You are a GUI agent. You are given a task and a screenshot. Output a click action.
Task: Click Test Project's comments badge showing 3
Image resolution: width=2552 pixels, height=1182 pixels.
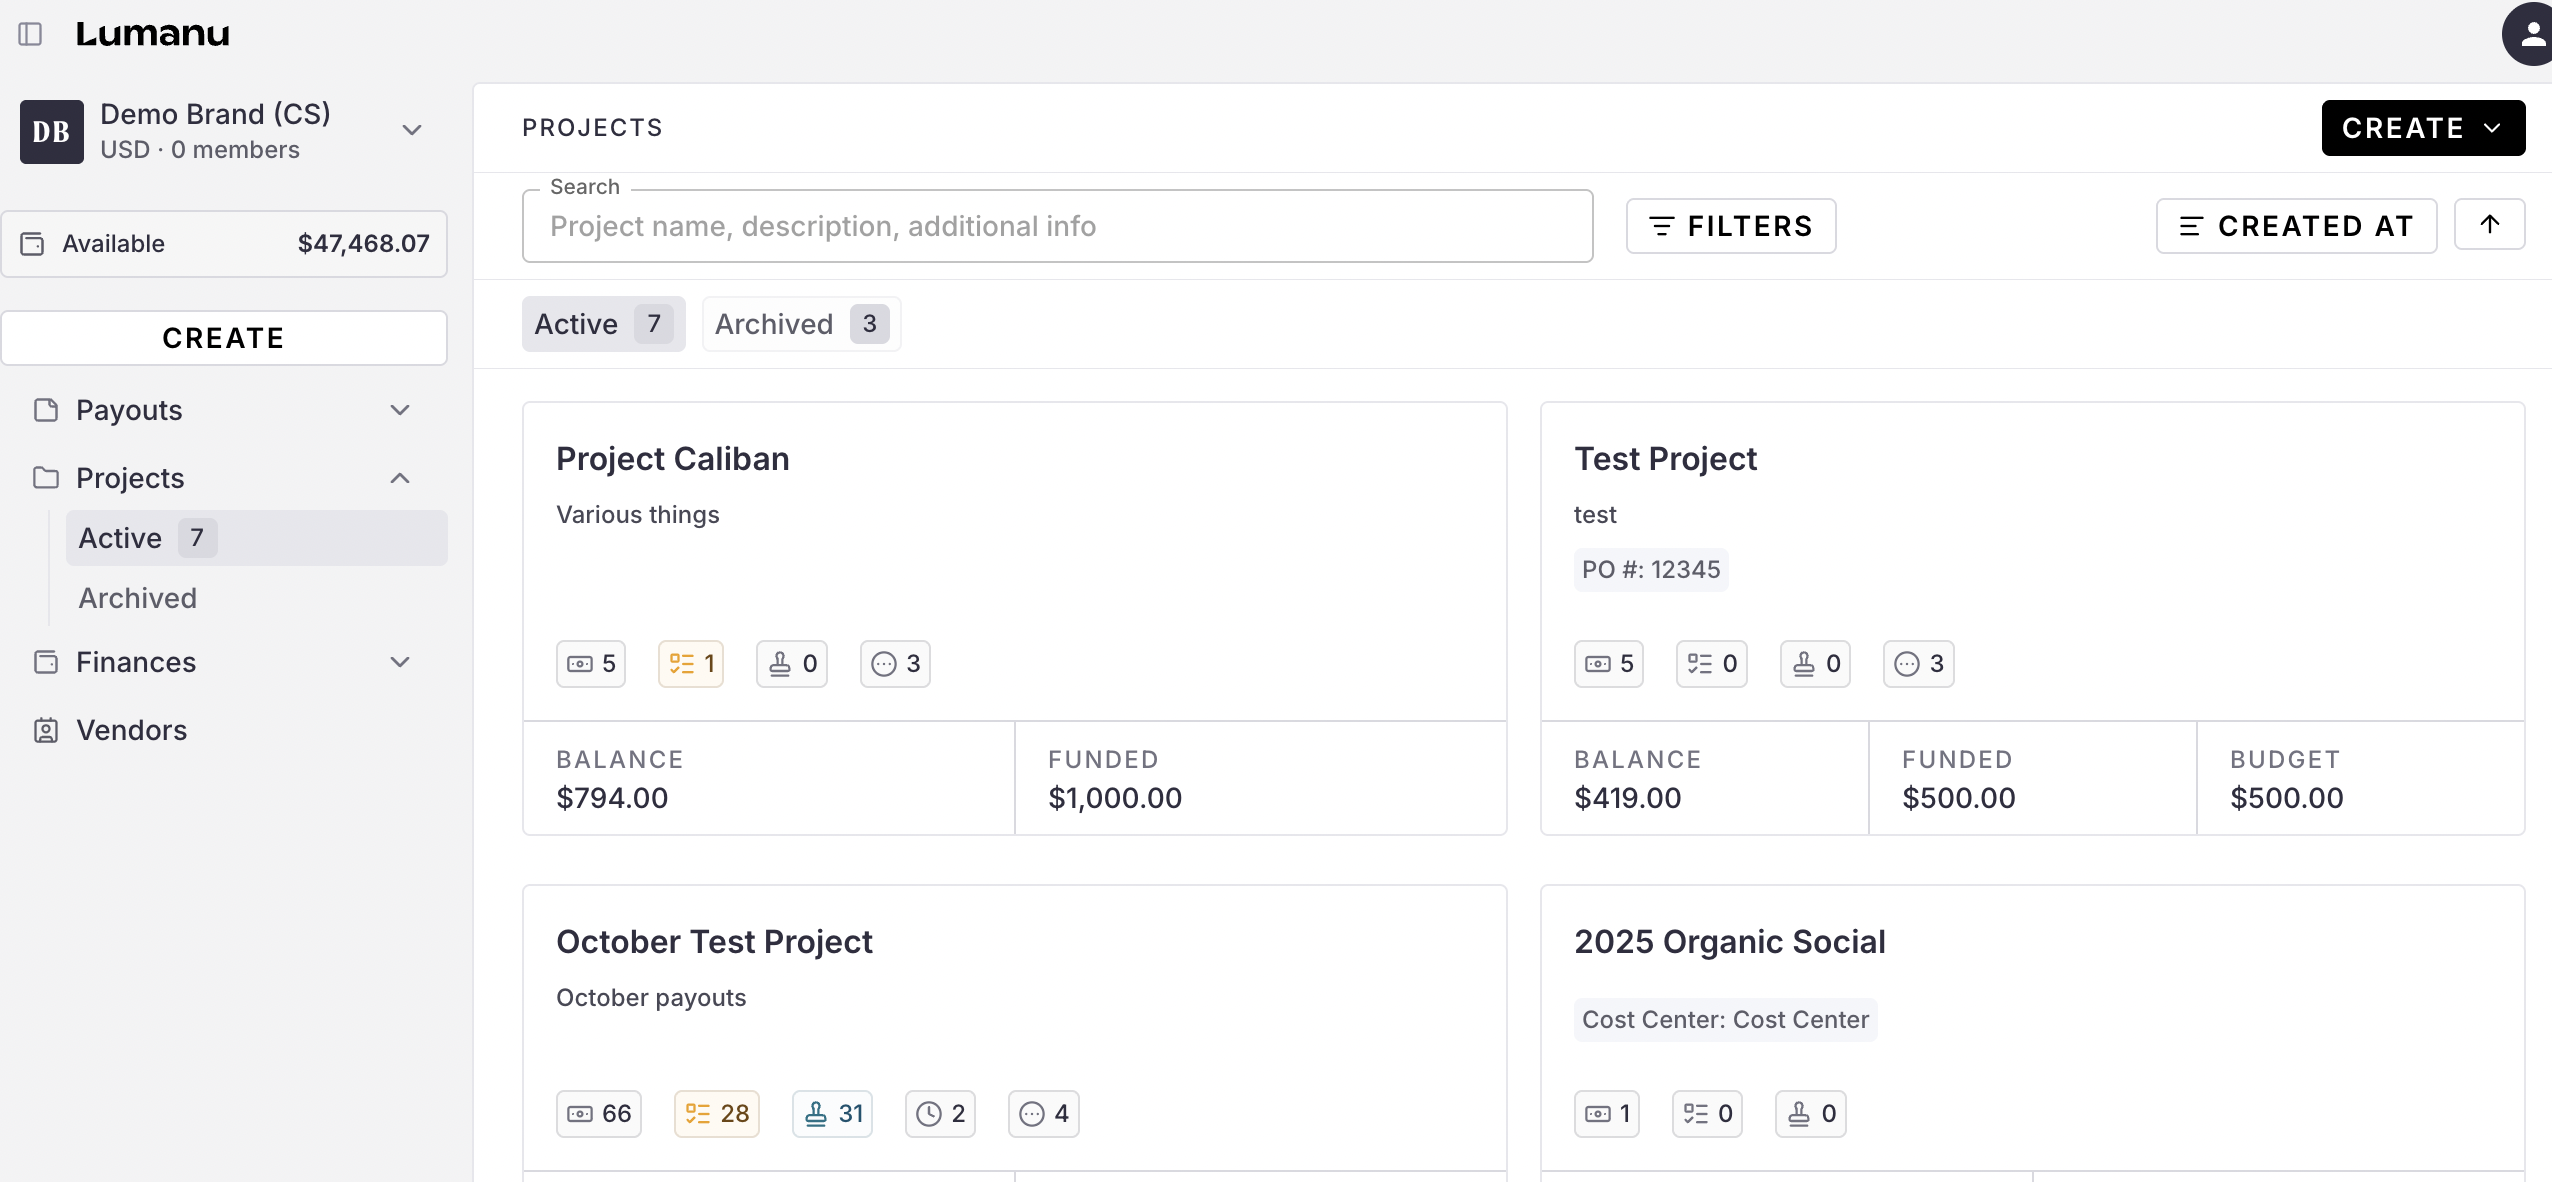[x=1918, y=664]
